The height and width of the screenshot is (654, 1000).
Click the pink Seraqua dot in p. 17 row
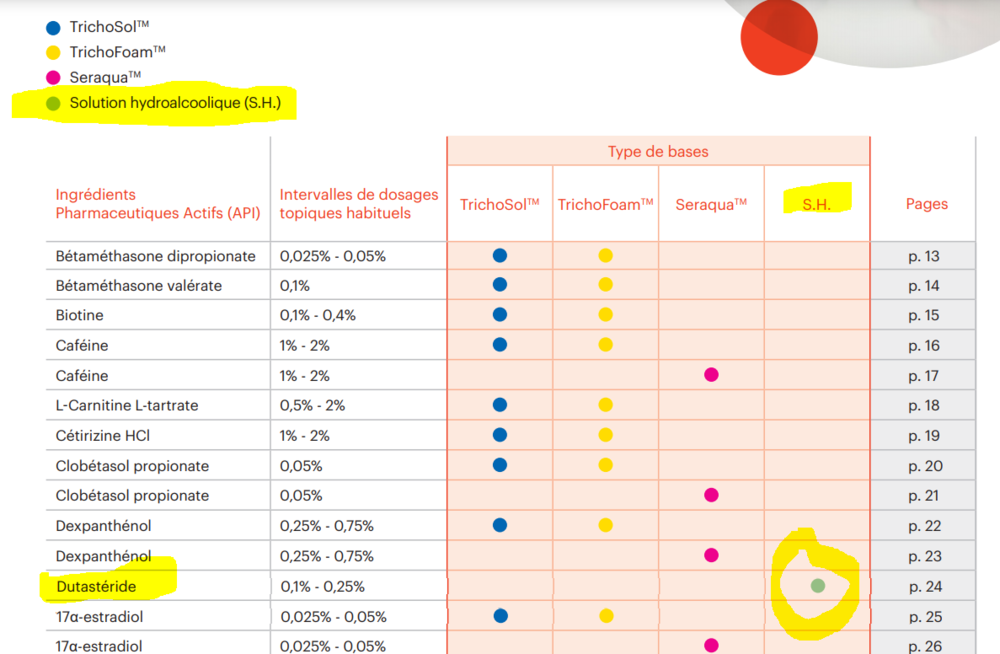tap(711, 375)
